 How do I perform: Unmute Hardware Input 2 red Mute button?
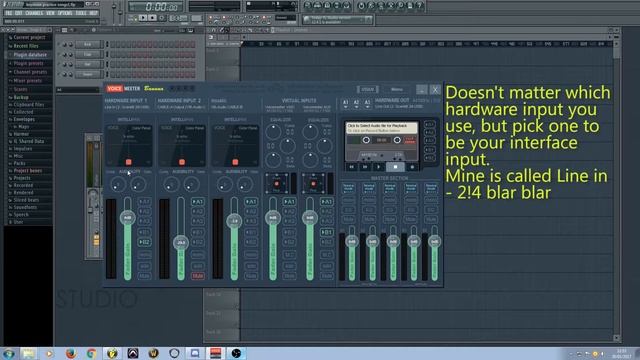[x=198, y=276]
